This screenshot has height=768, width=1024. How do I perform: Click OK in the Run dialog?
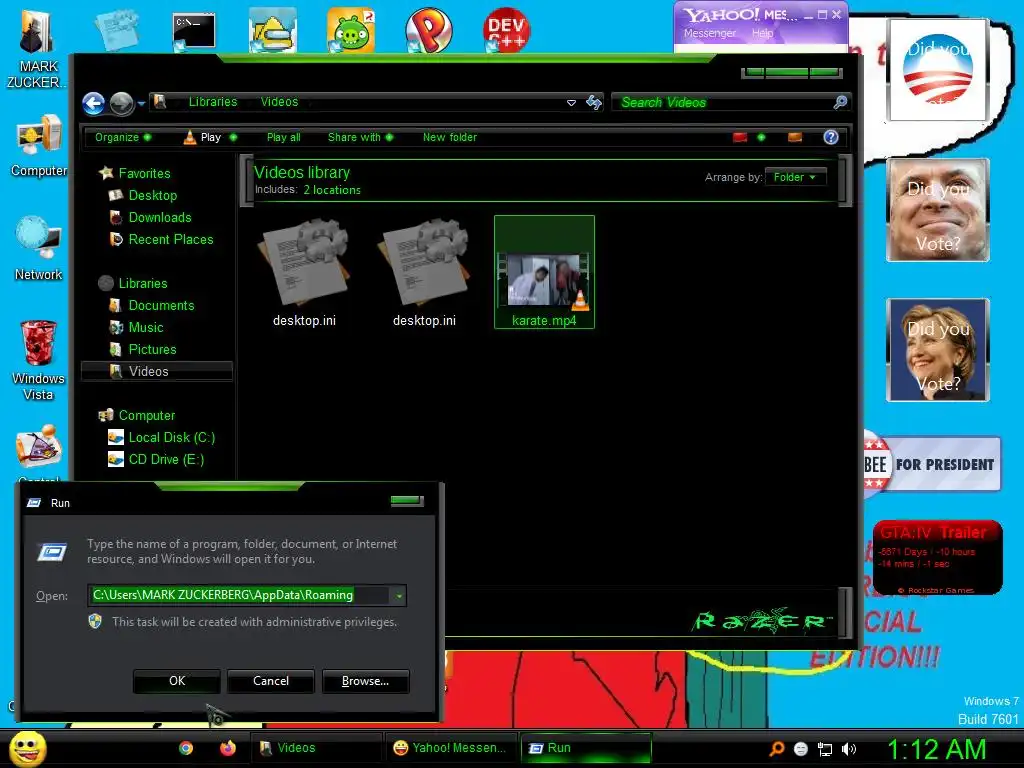tap(177, 681)
